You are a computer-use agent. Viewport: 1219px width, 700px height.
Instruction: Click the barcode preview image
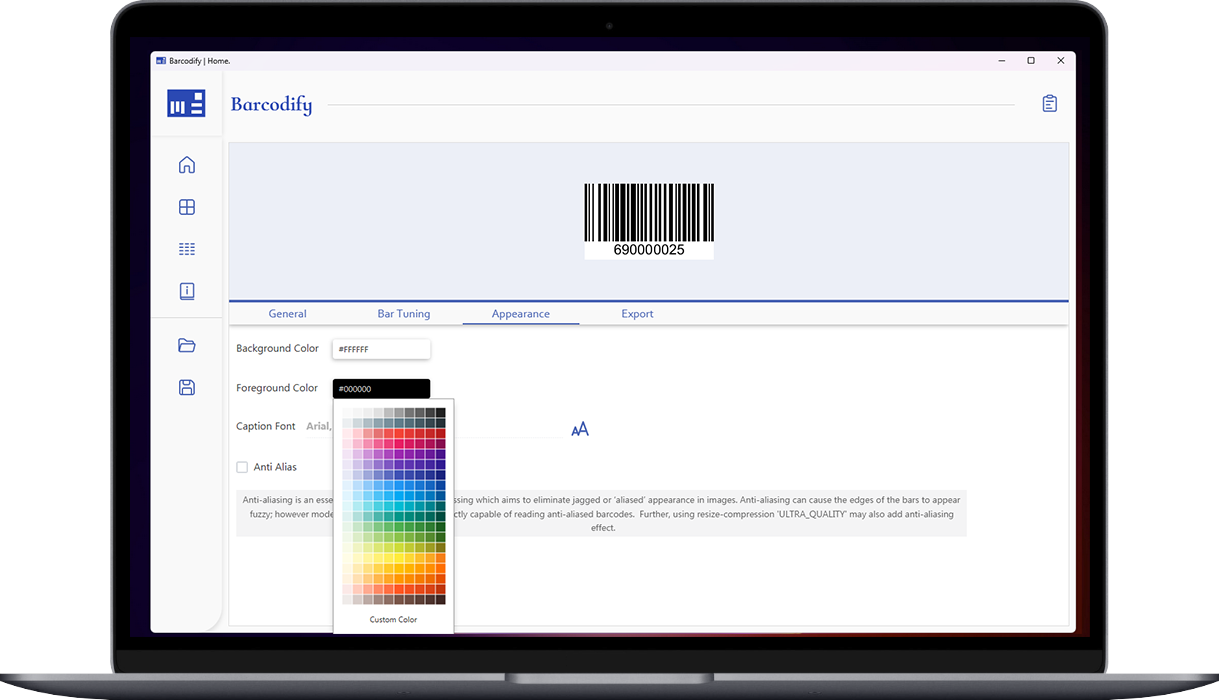point(648,218)
